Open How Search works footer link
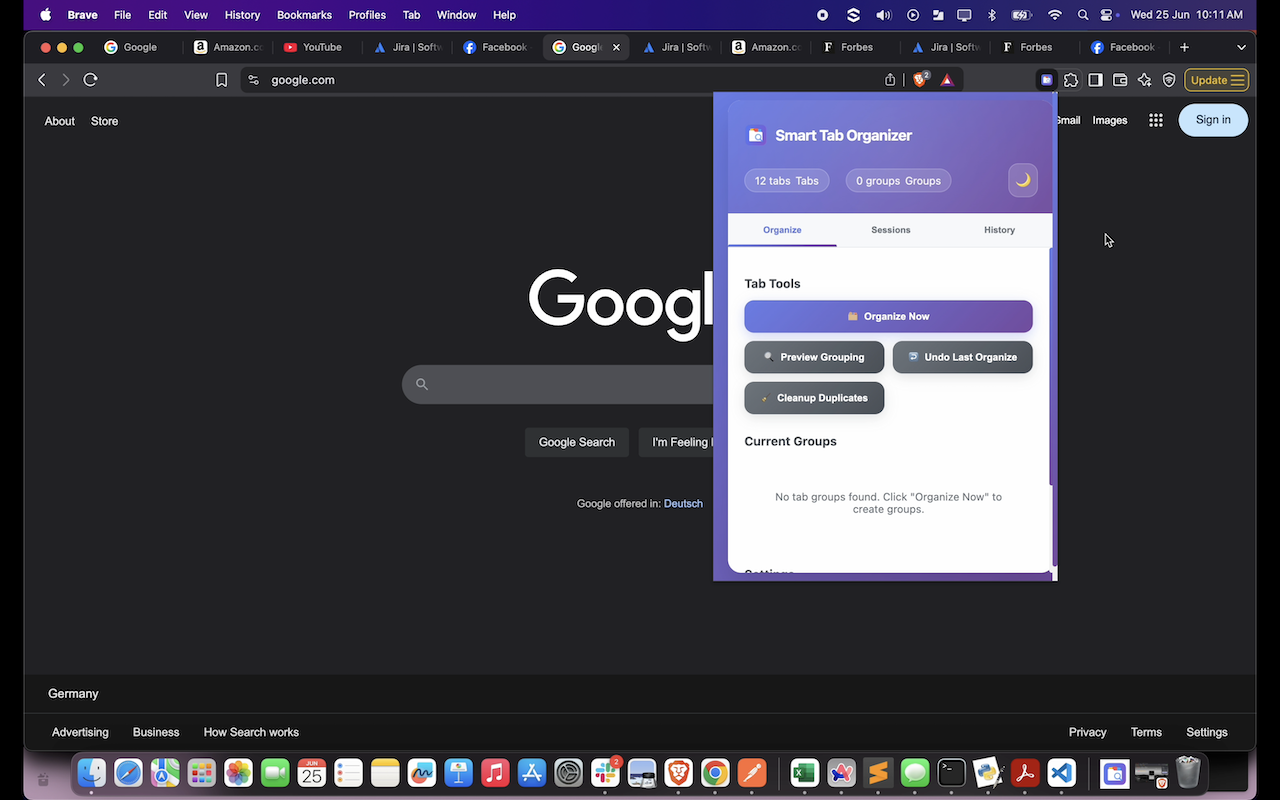The height and width of the screenshot is (800, 1280). [251, 732]
